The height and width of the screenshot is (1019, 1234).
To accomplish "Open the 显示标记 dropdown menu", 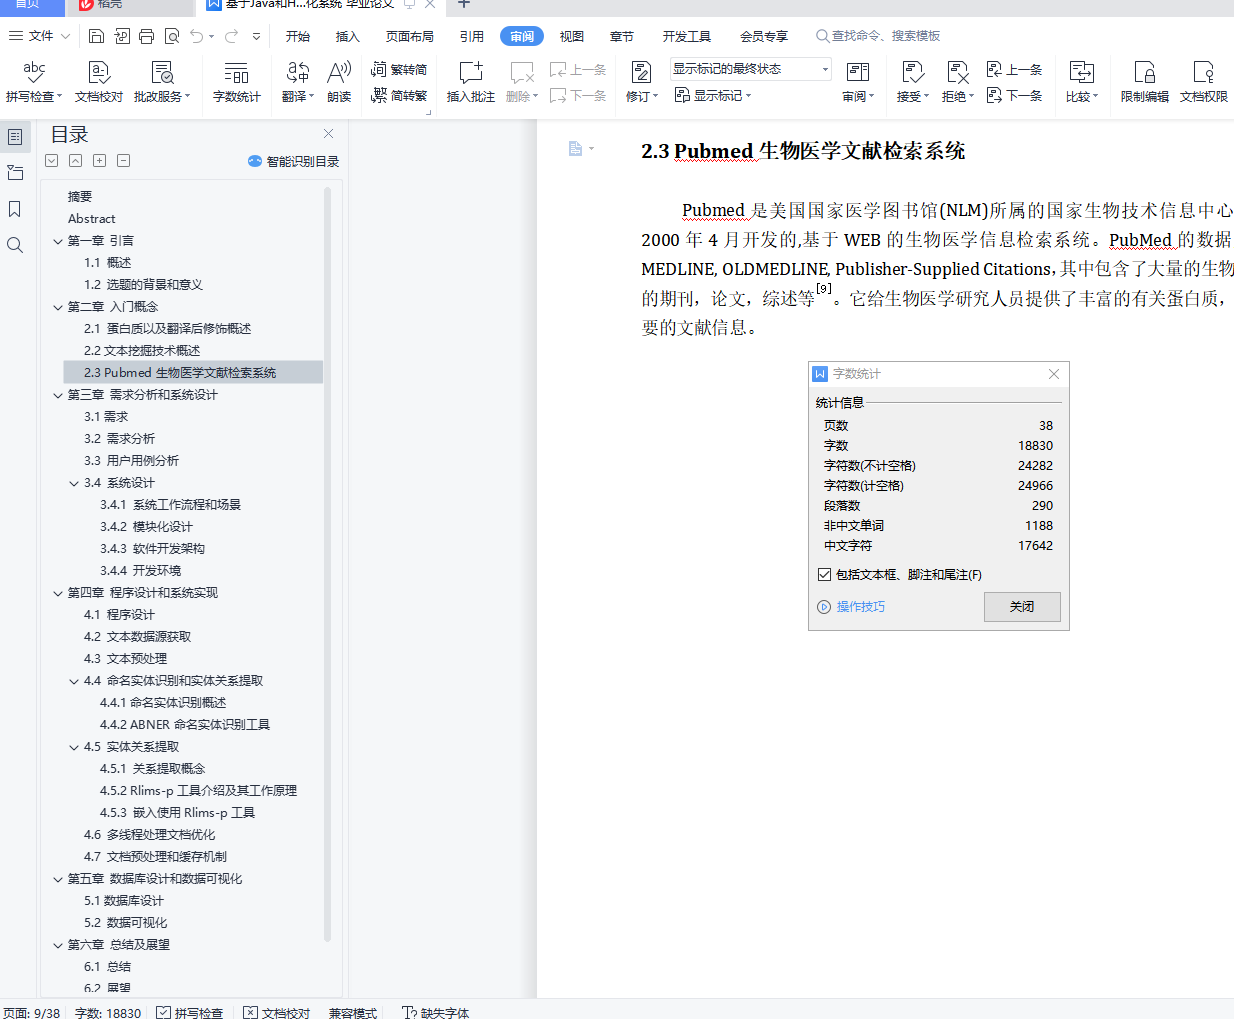I will click(x=713, y=95).
